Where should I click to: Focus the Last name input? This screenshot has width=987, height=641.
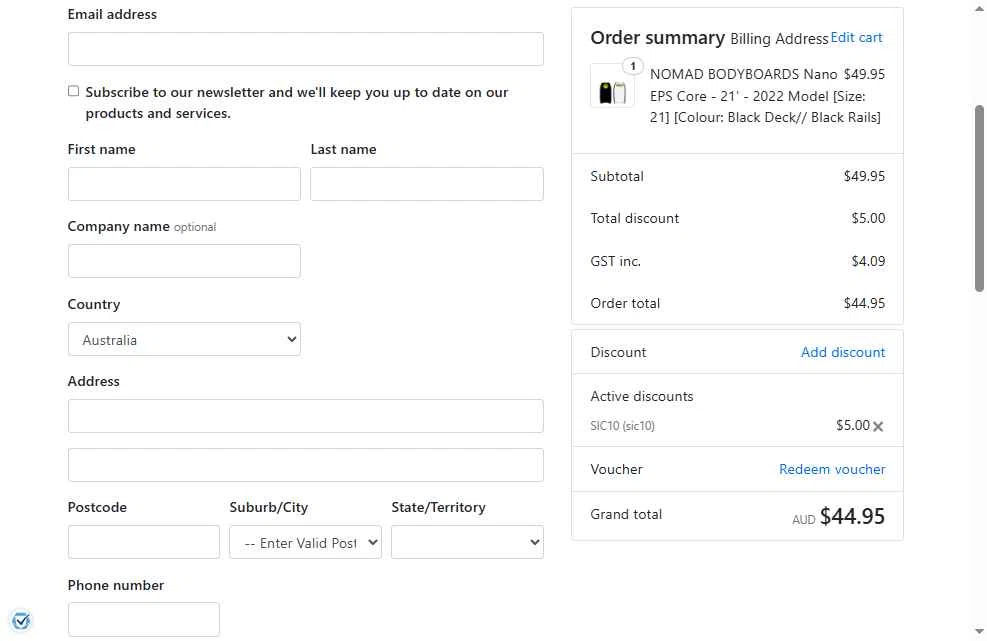[427, 184]
